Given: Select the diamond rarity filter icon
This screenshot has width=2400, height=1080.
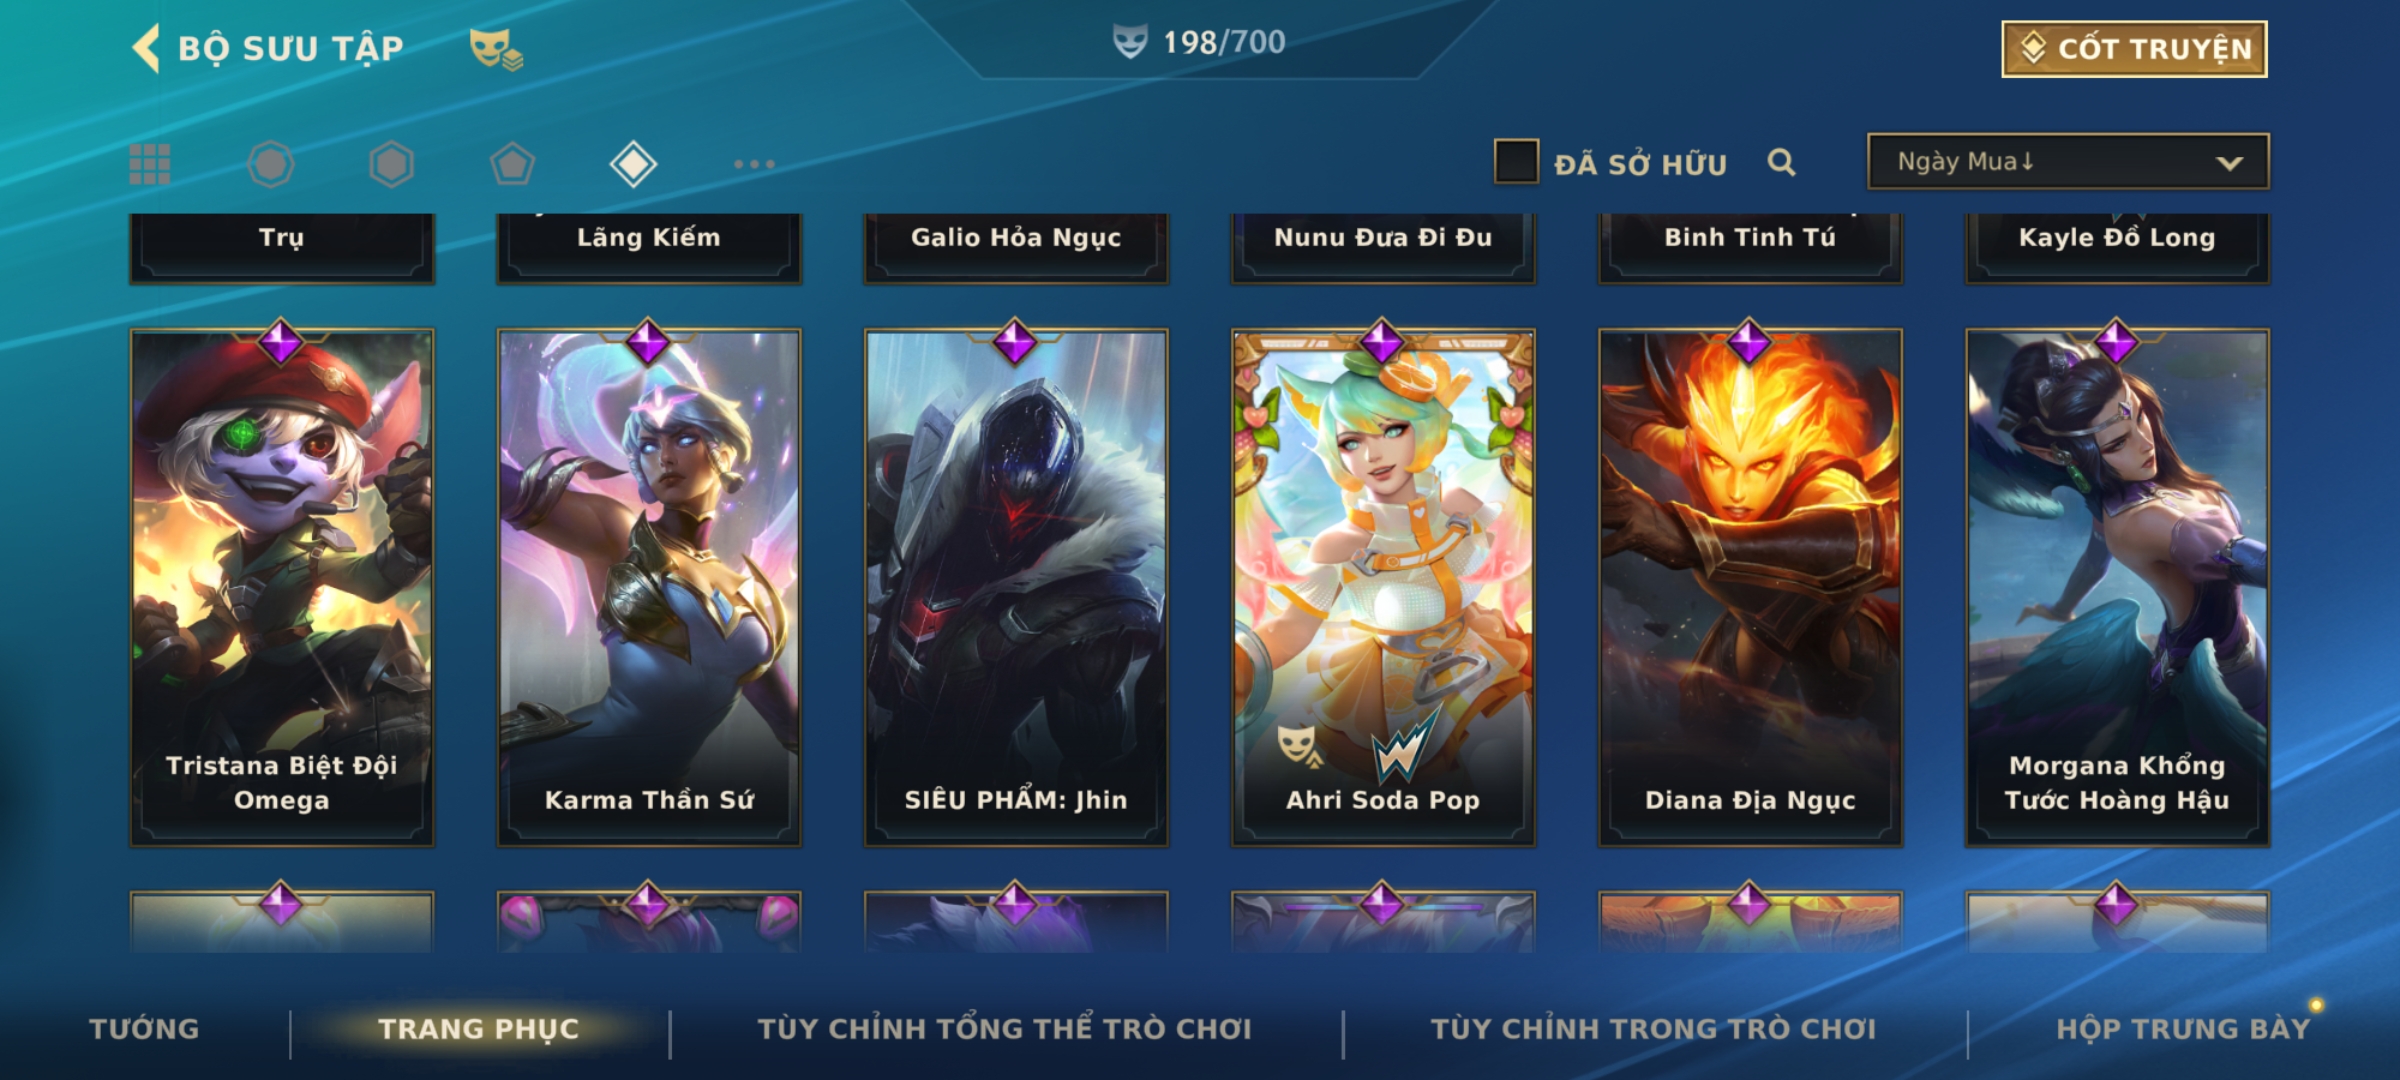Looking at the screenshot, I should point(633,164).
